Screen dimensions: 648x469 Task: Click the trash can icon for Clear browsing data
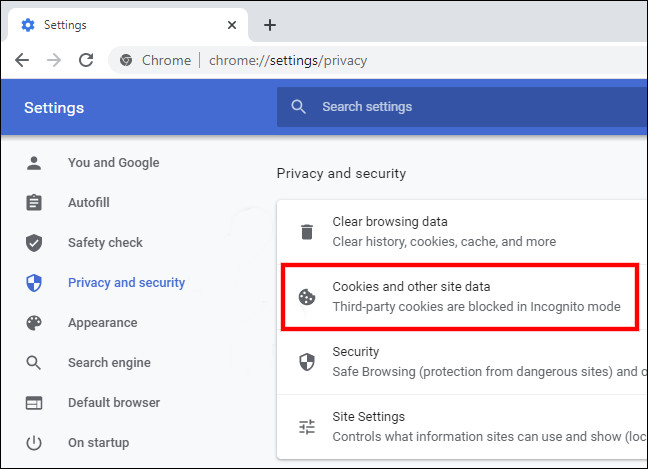(x=307, y=232)
